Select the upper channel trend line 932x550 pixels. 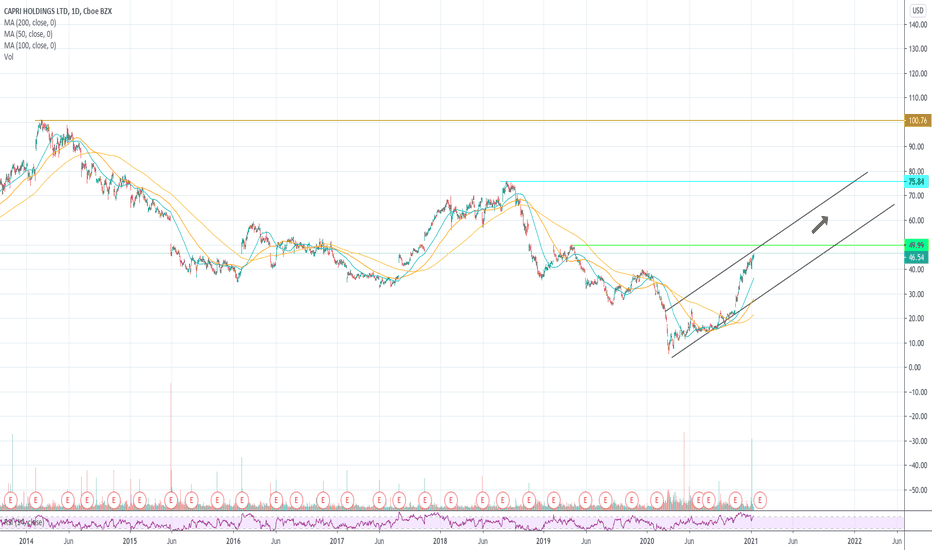click(767, 241)
